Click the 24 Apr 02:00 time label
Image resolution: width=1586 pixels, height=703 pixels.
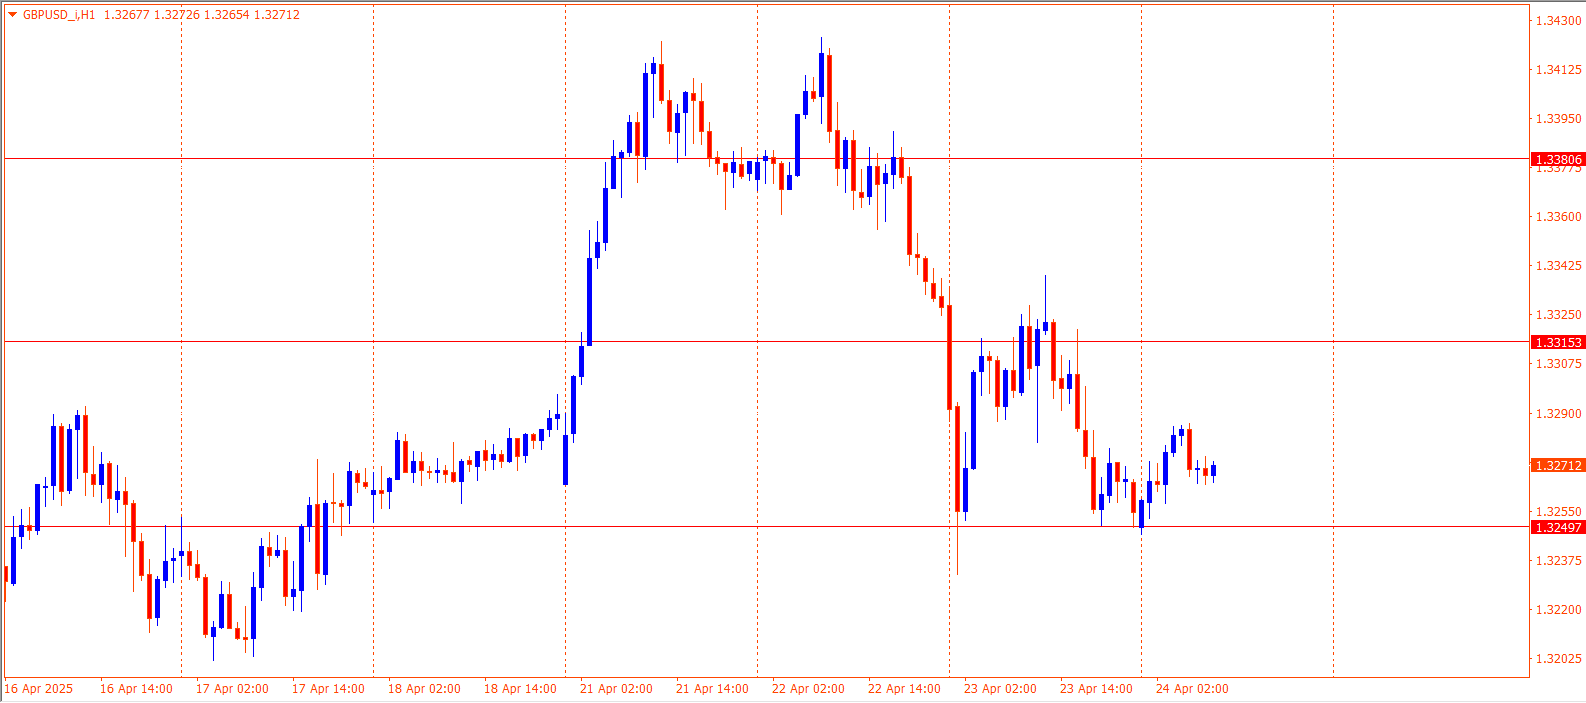[x=1192, y=689]
